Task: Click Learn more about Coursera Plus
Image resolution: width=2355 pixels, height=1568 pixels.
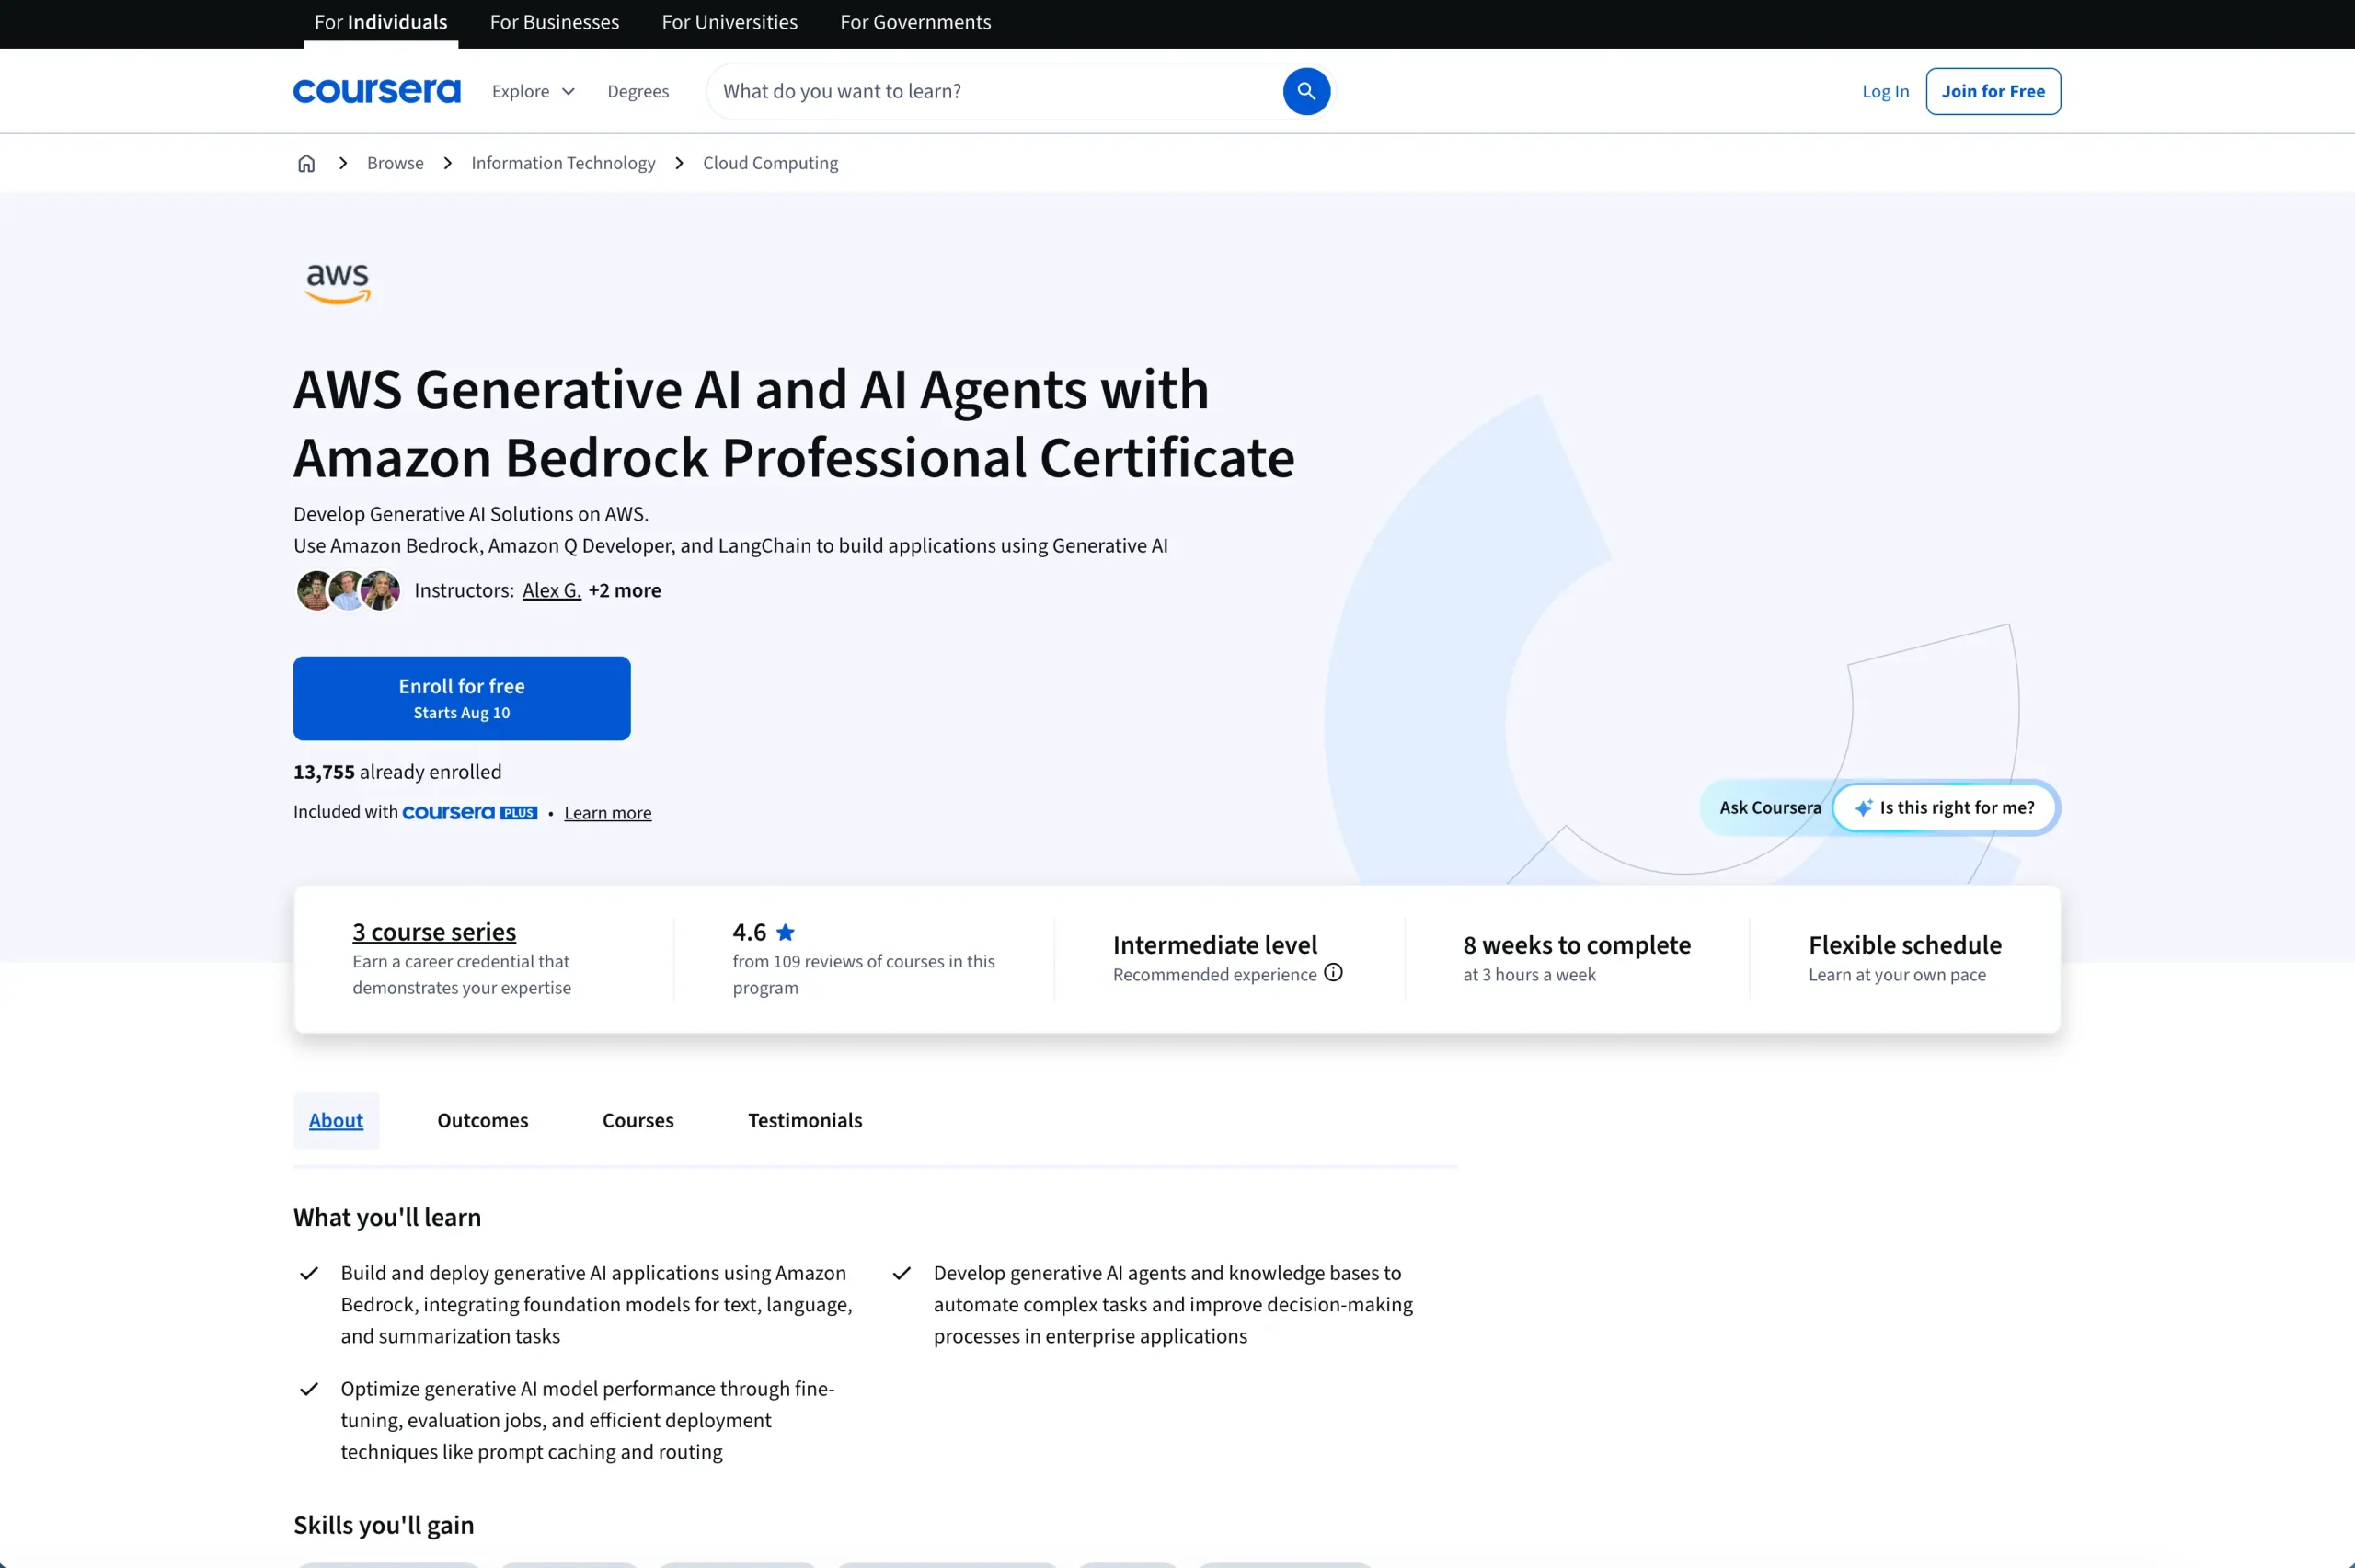Action: (608, 813)
